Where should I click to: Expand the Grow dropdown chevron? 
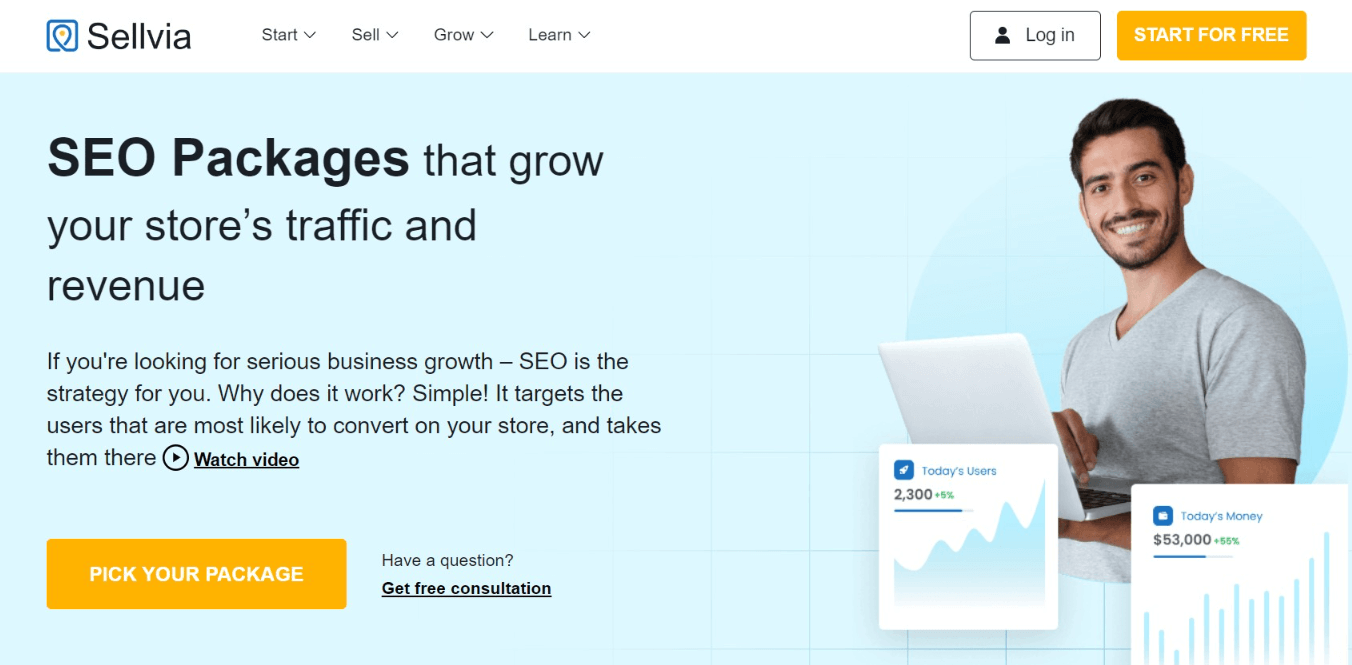[487, 35]
